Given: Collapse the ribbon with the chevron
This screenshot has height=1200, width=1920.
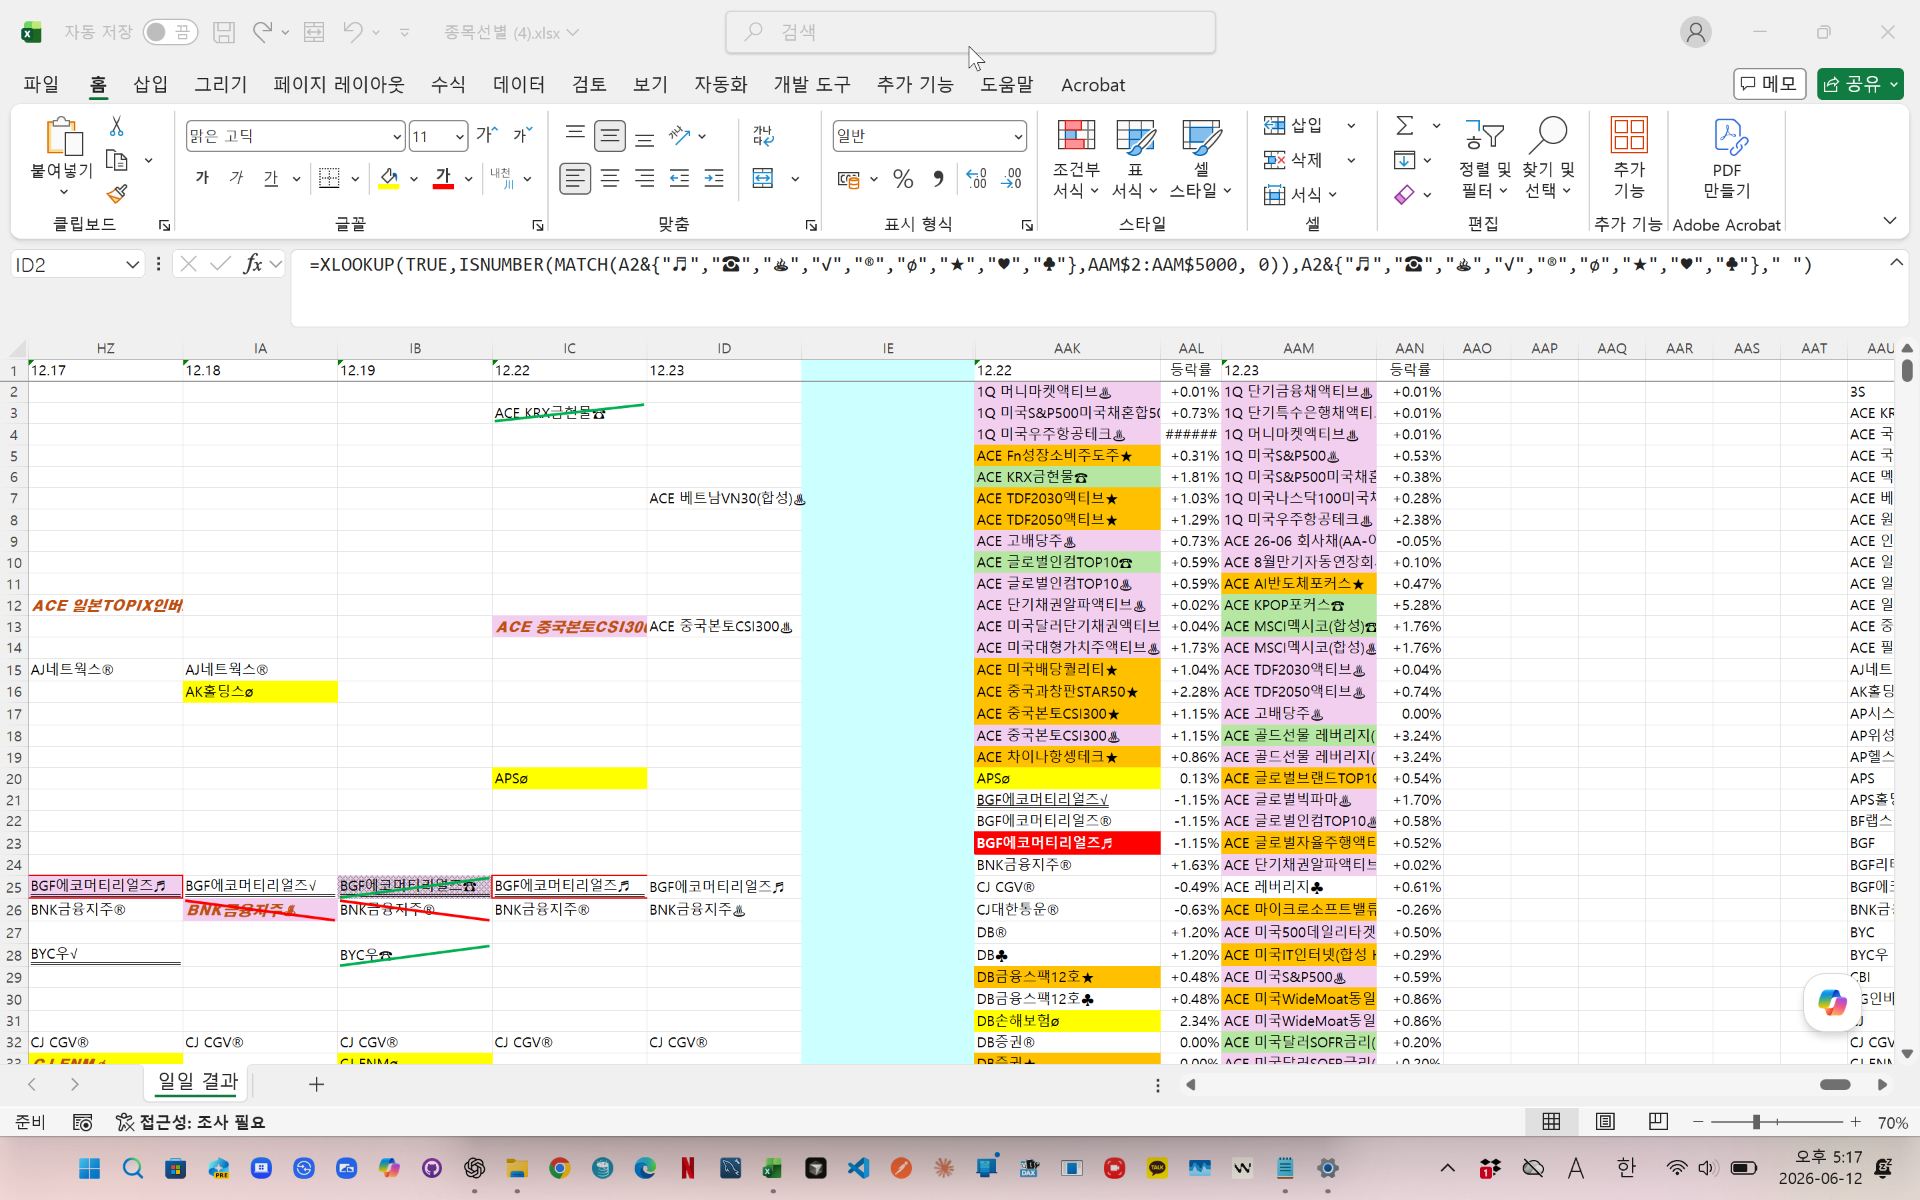Looking at the screenshot, I should pos(1889,221).
